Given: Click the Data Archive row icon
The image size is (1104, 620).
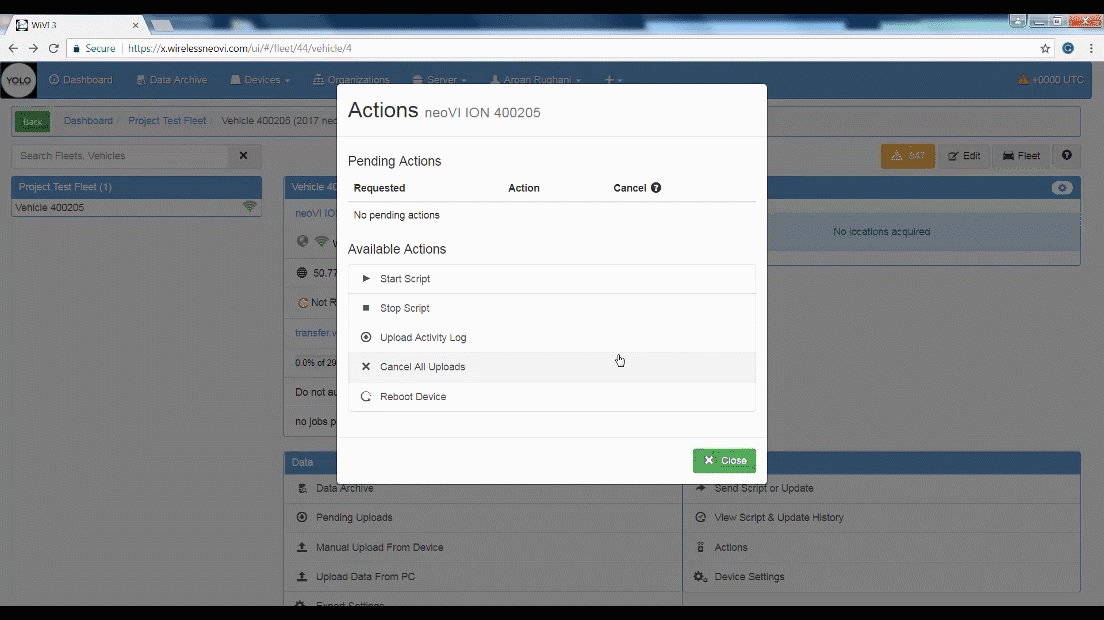Looking at the screenshot, I should click(302, 488).
